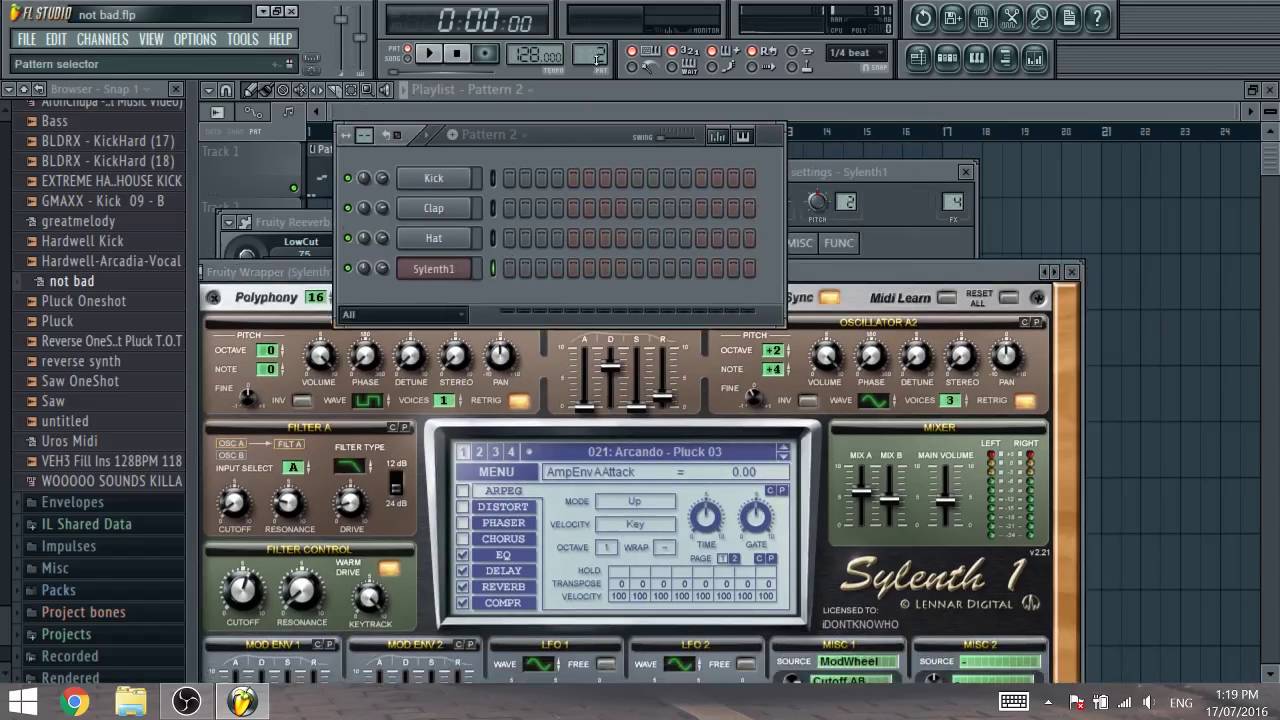Open the OPTIONS menu

pyautogui.click(x=195, y=39)
